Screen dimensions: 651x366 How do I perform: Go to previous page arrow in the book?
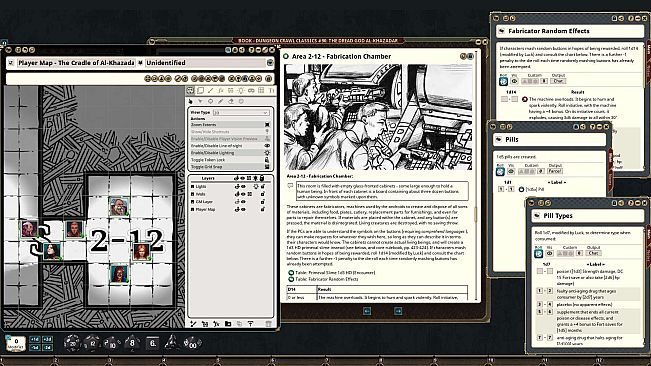pos(367,311)
